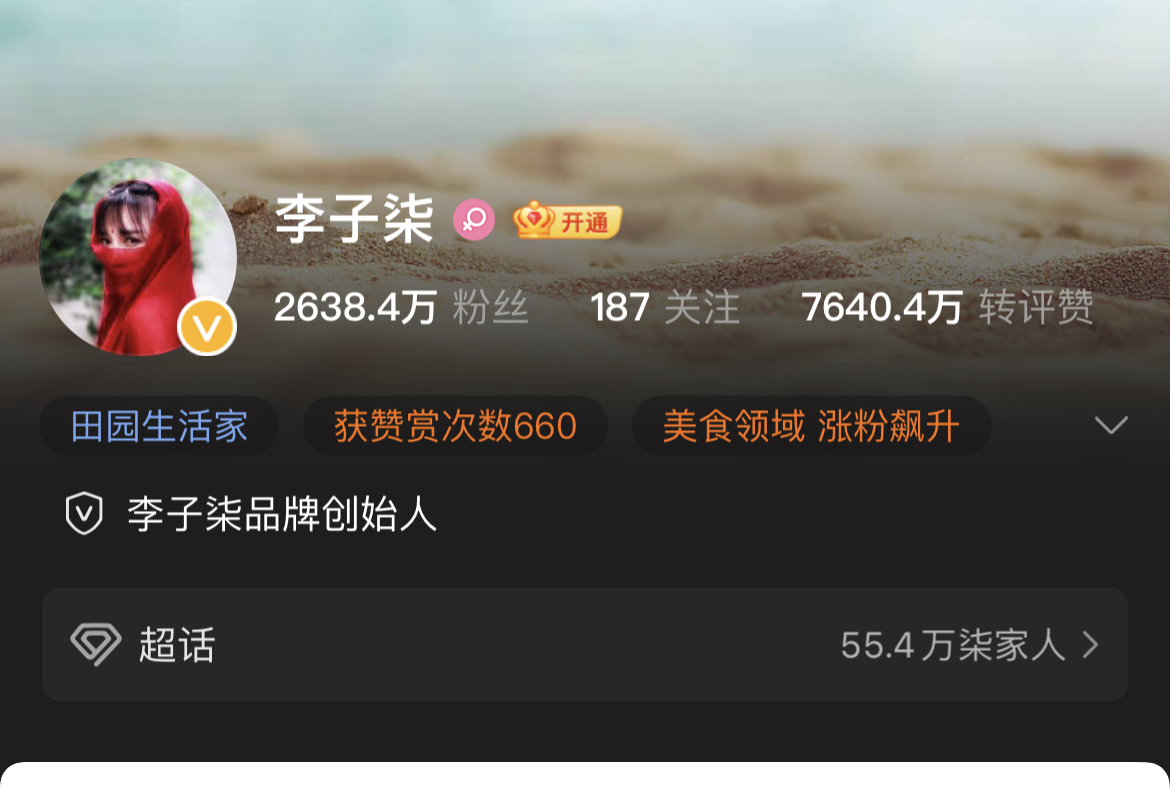This screenshot has height=788, width=1170.
Task: Tap the 超话 diamond icon
Action: click(x=96, y=644)
